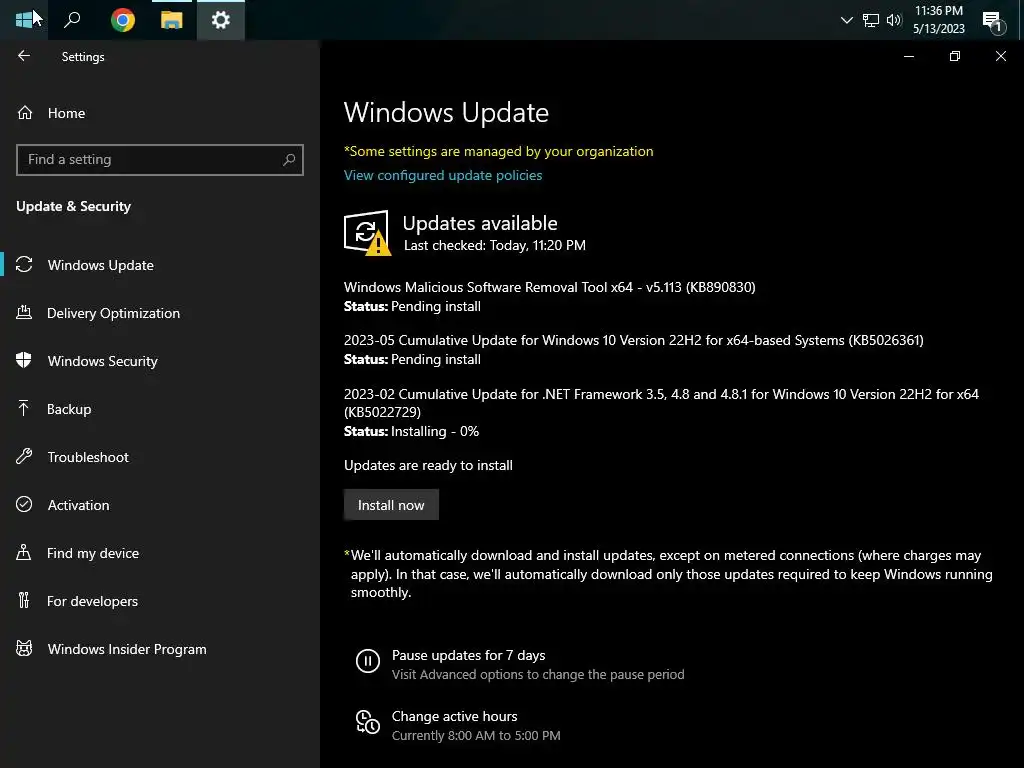Click the active hours clock icon
The width and height of the screenshot is (1024, 768).
click(368, 722)
